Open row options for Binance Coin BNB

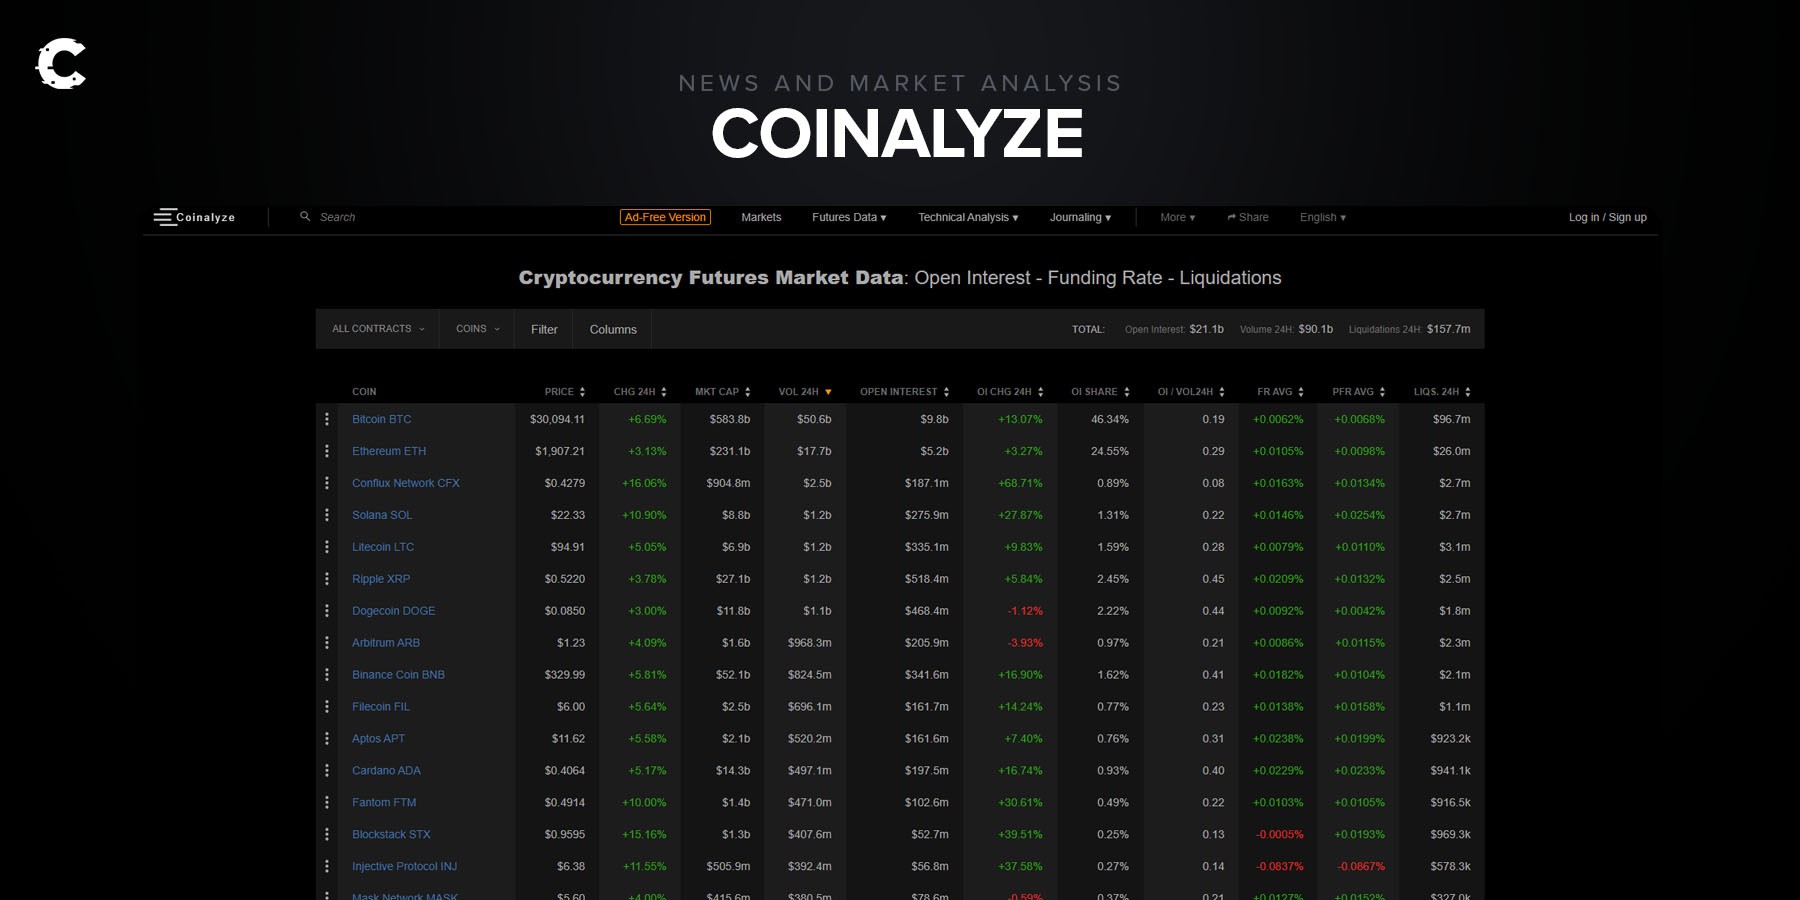327,675
